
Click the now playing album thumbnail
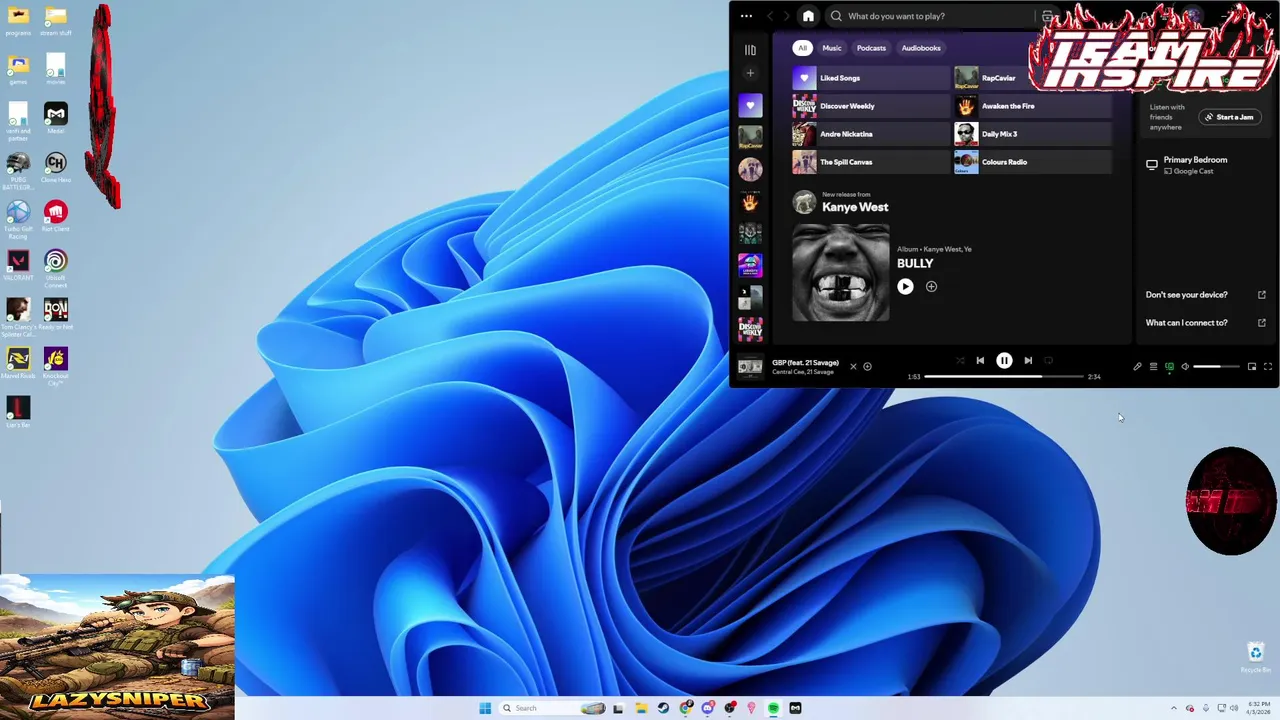[750, 367]
